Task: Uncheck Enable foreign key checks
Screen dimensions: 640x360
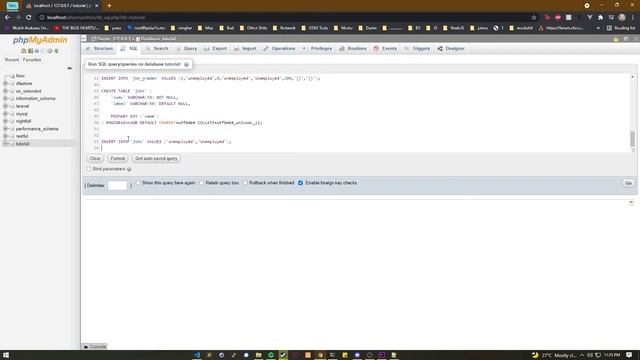Action: coord(301,183)
